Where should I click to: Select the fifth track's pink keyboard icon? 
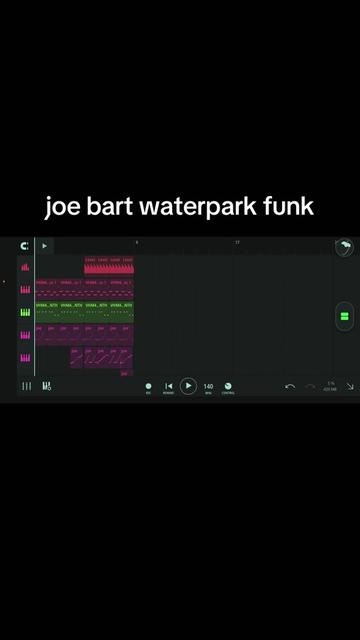click(x=25, y=358)
